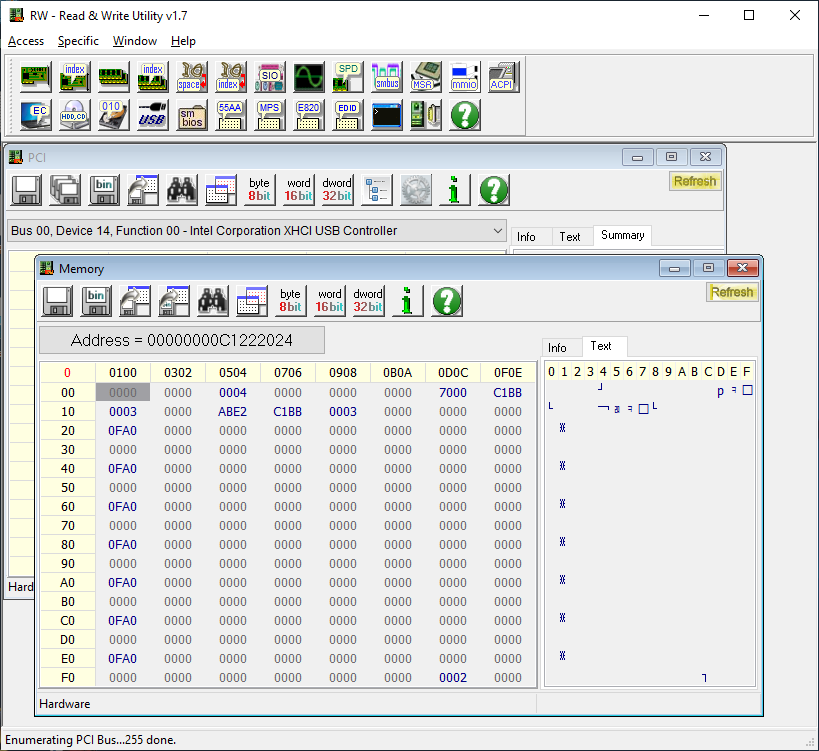Select memory cell with value ABE2

(232, 412)
